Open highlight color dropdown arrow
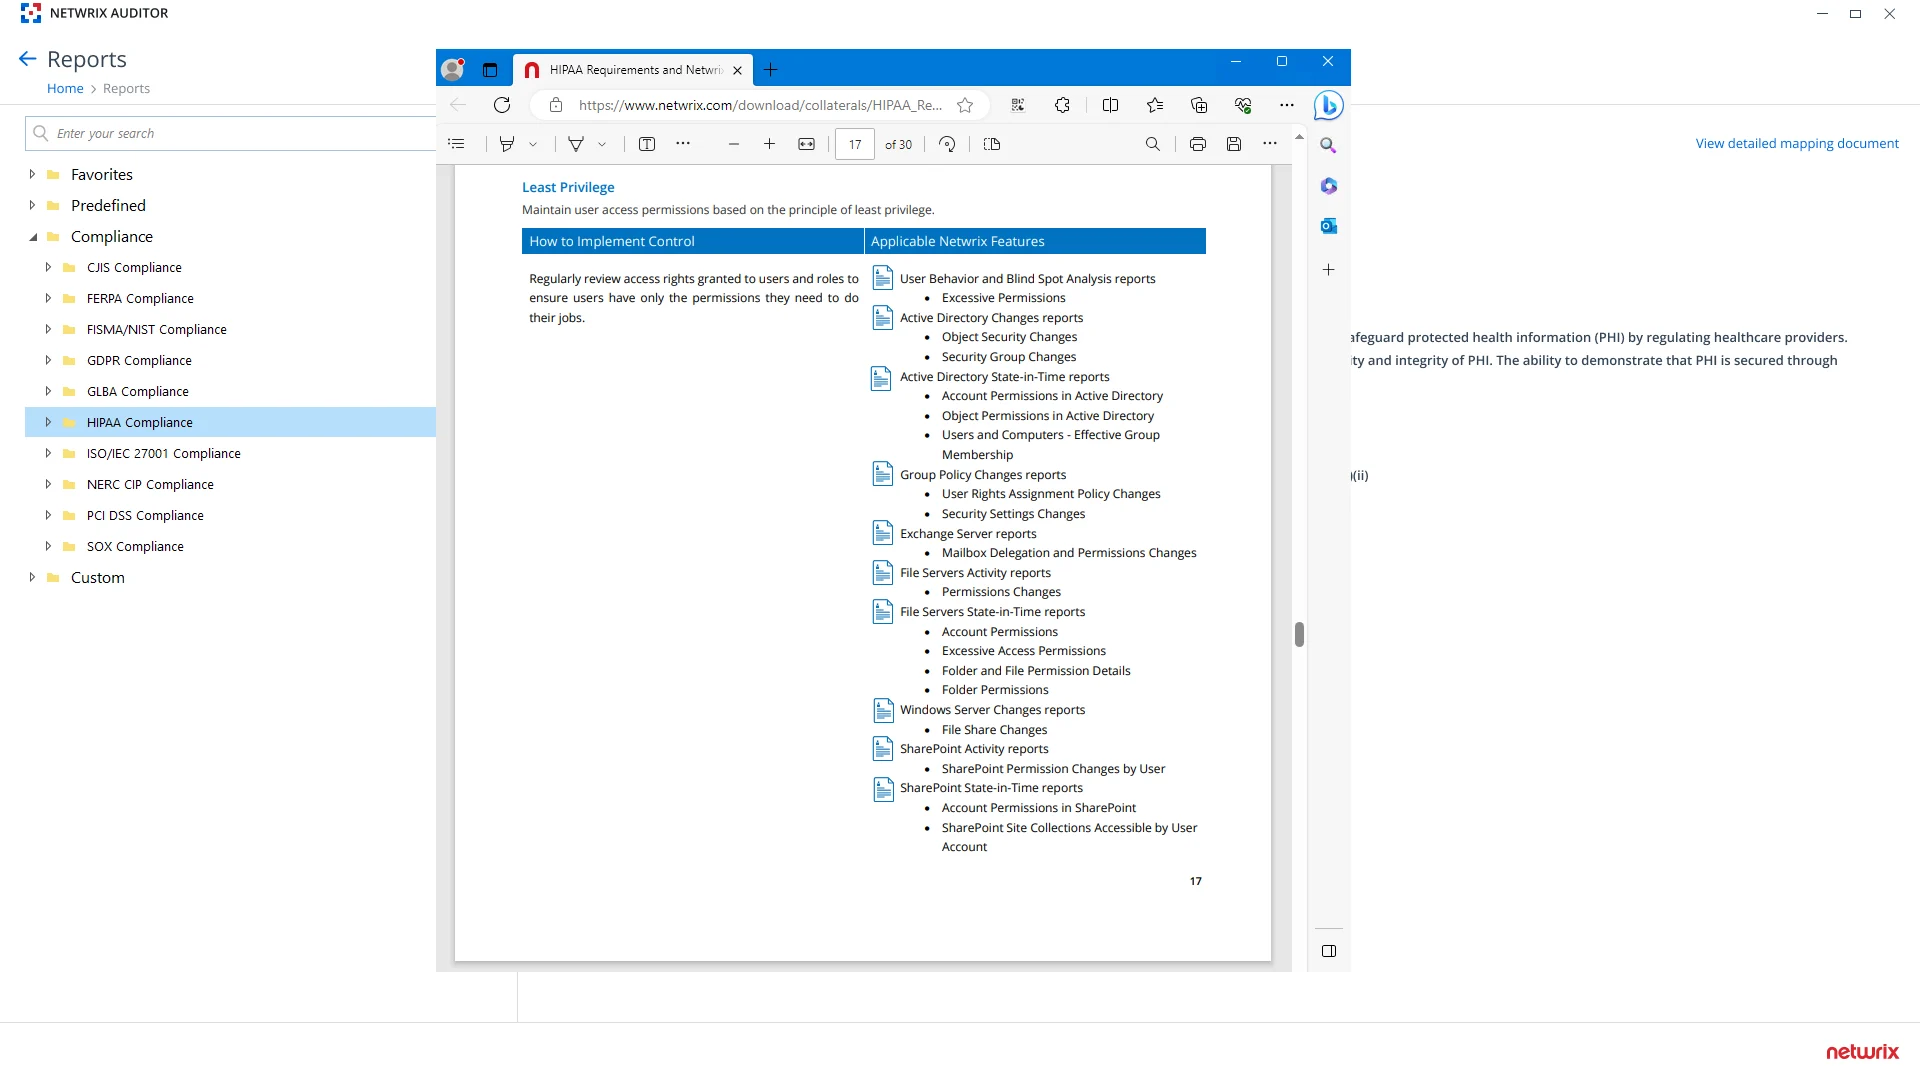The height and width of the screenshot is (1080, 1920). pos(533,144)
